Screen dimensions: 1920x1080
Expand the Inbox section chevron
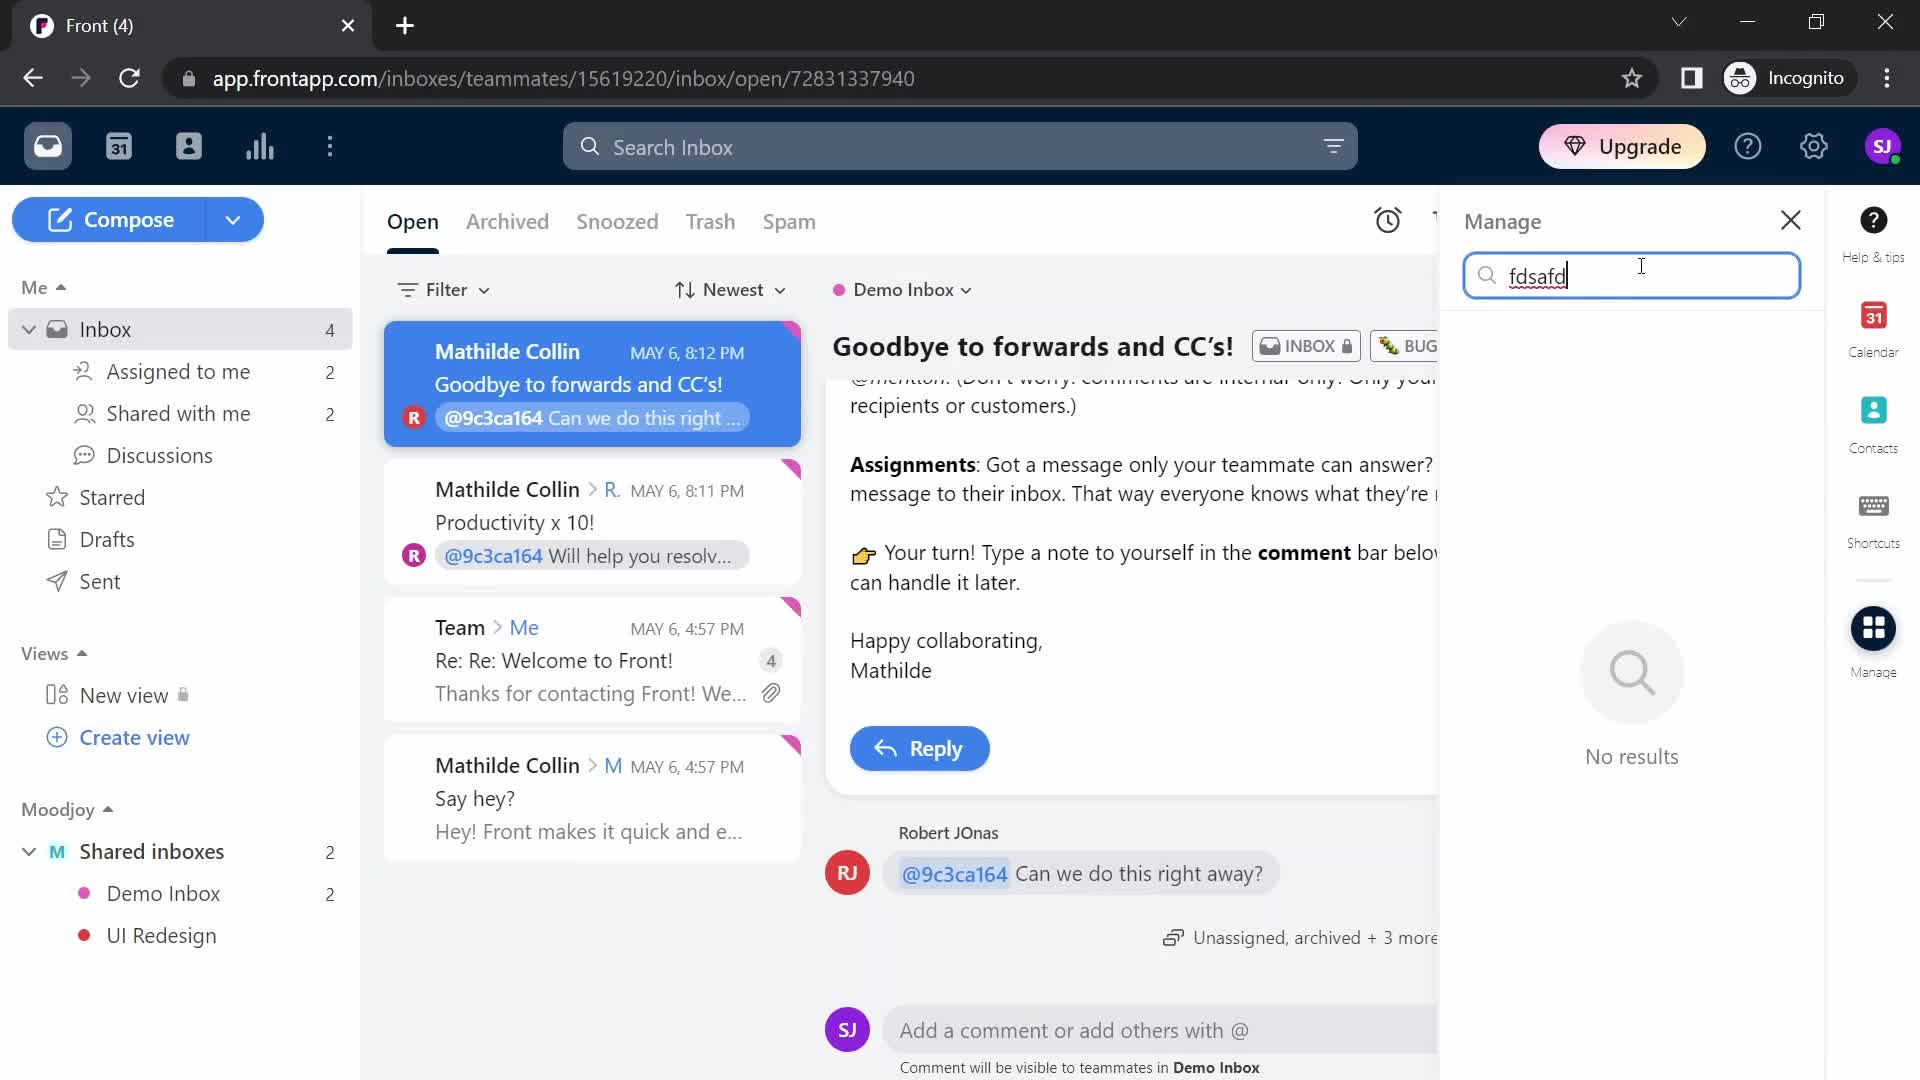[x=29, y=328]
